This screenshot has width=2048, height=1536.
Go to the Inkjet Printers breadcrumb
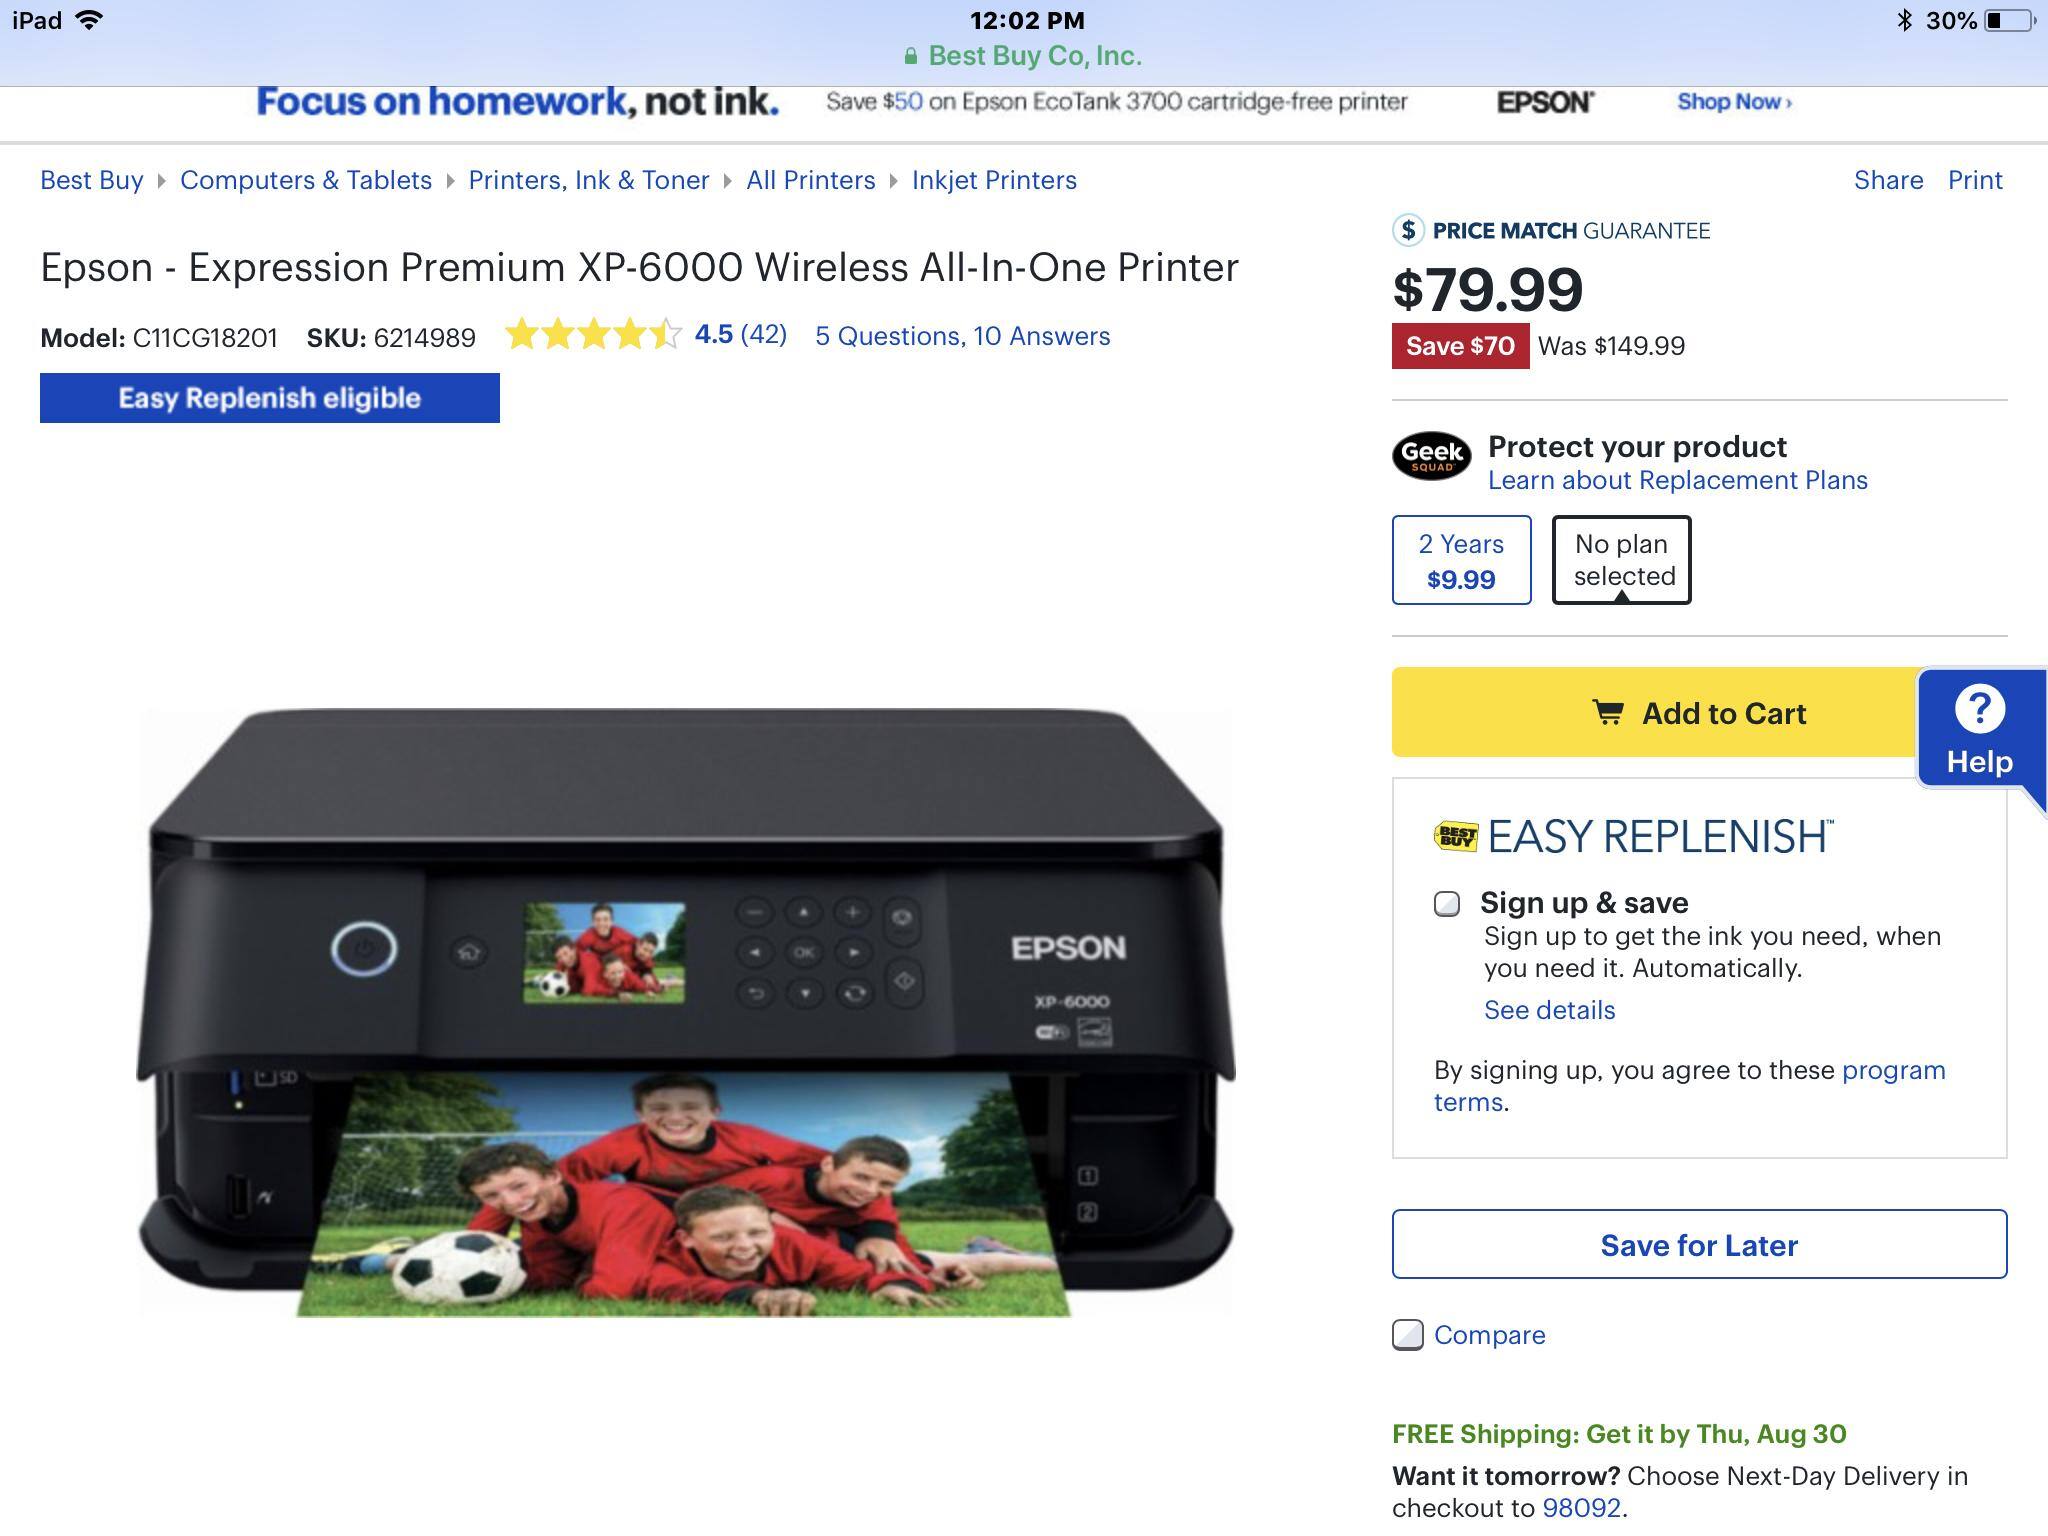pos(994,180)
